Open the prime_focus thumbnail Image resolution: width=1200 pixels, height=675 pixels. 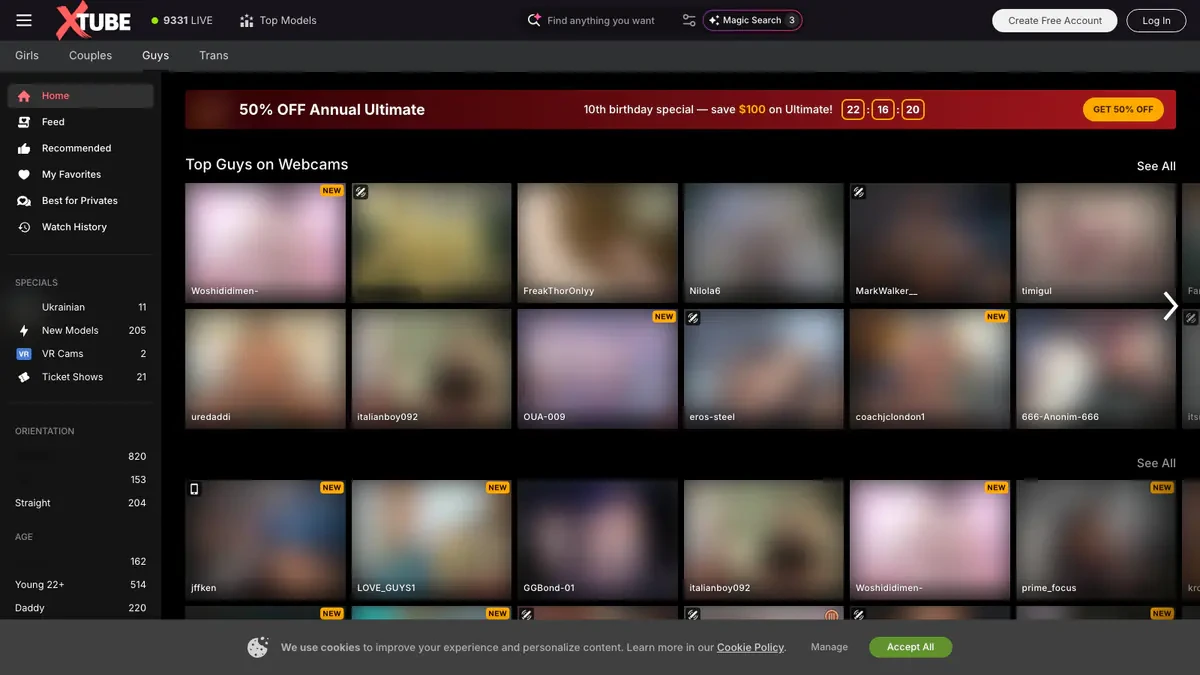point(1095,539)
